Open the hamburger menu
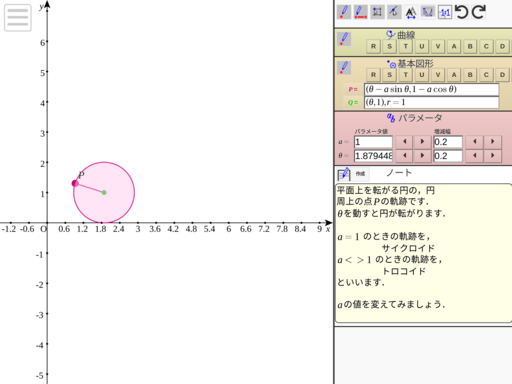The image size is (512, 384). (18, 18)
